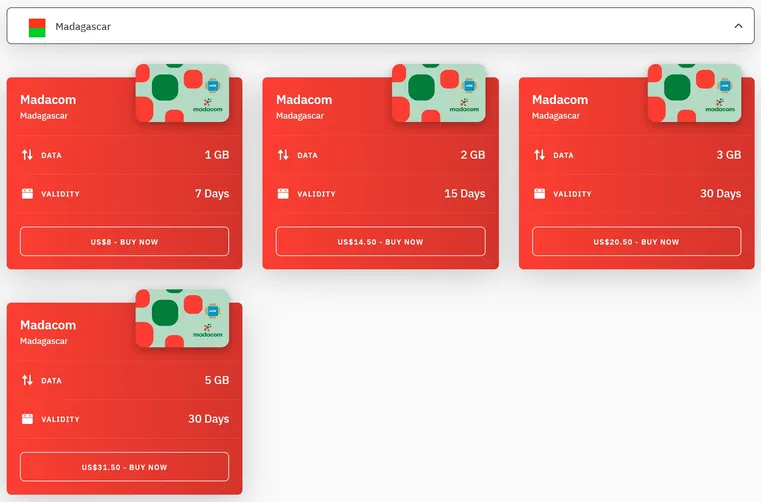Click data arrows icon on 1 GB card
Viewport: 761px width, 502px height.
(x=27, y=155)
